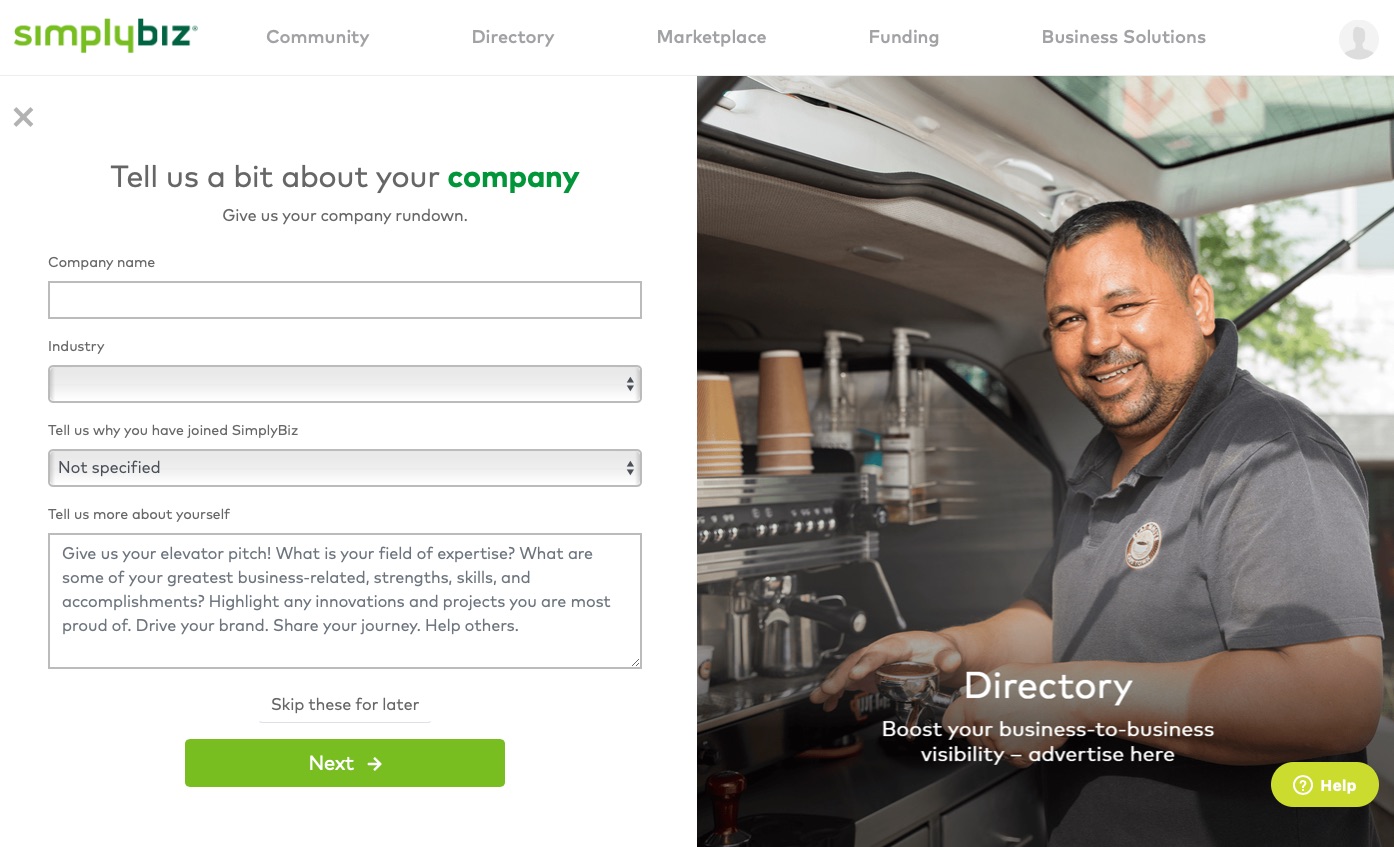Click the textarea resize handle corner
1394x847 pixels.
tap(635, 662)
